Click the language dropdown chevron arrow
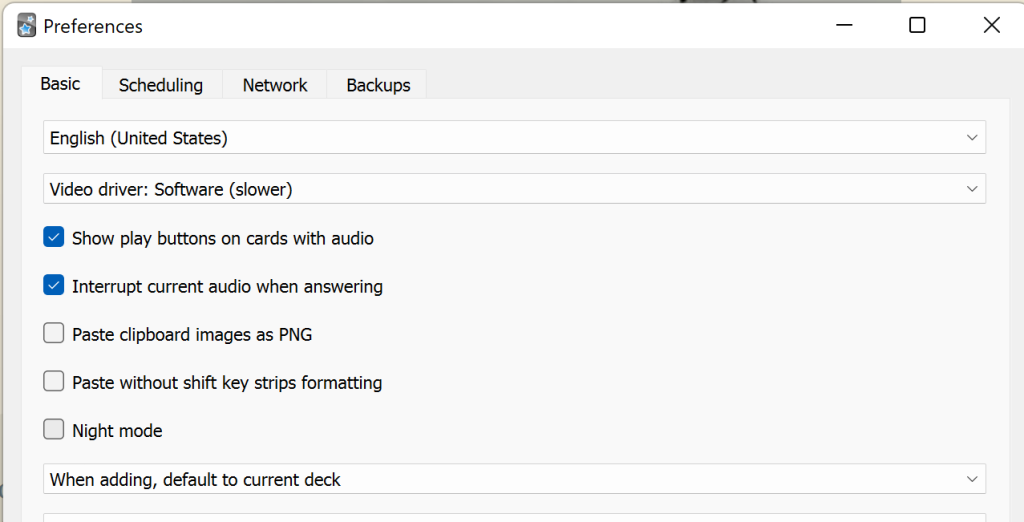Viewport: 1024px width, 522px height. [x=972, y=138]
